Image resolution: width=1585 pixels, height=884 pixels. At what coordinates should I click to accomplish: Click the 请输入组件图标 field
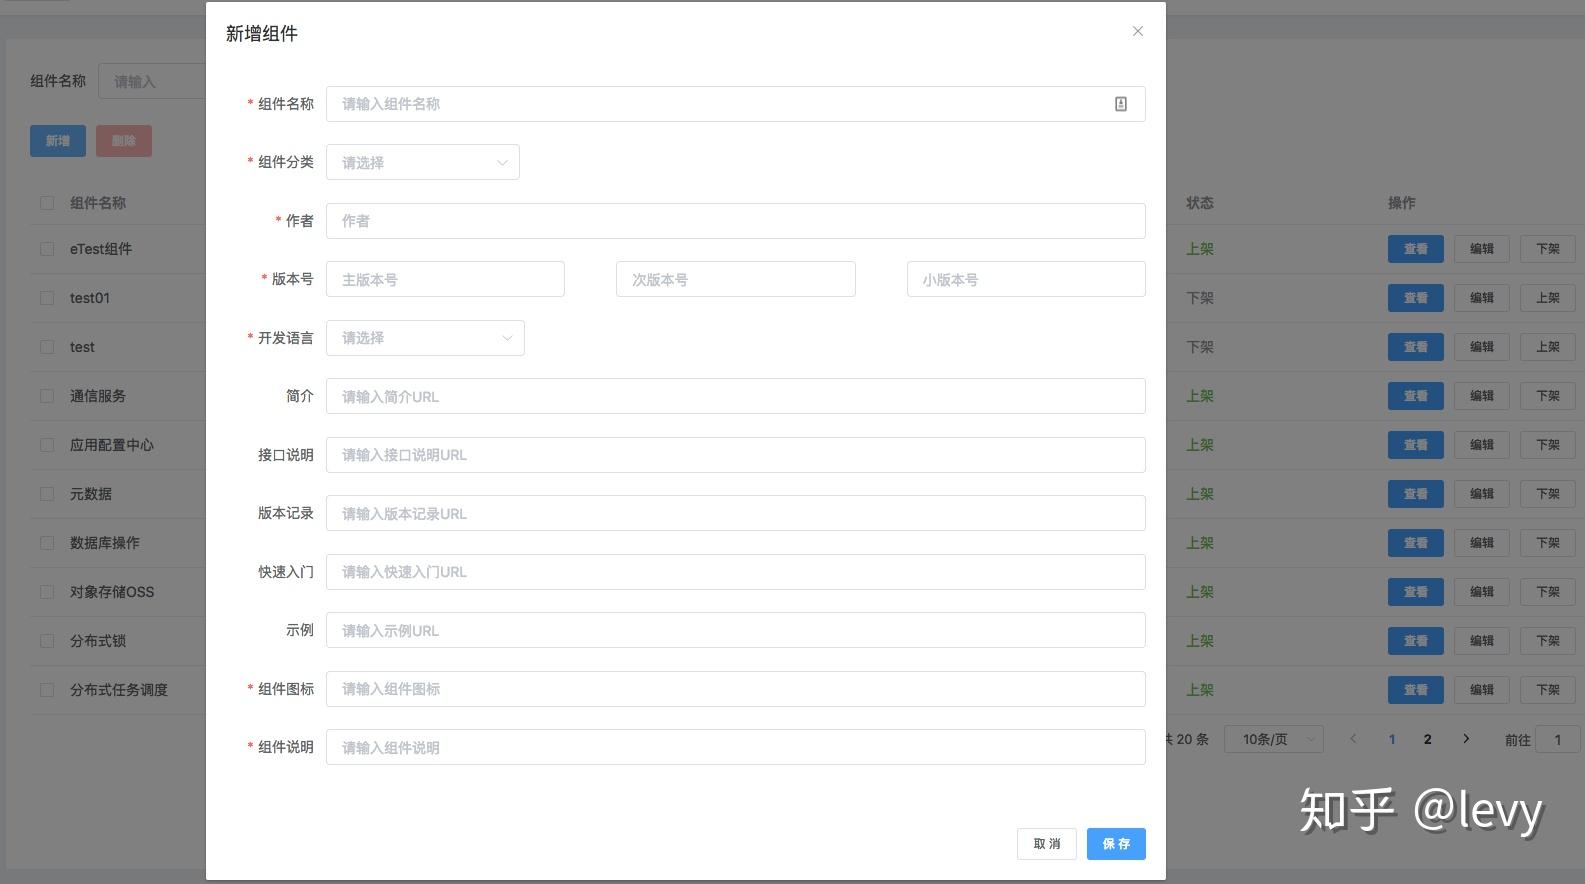click(x=736, y=689)
